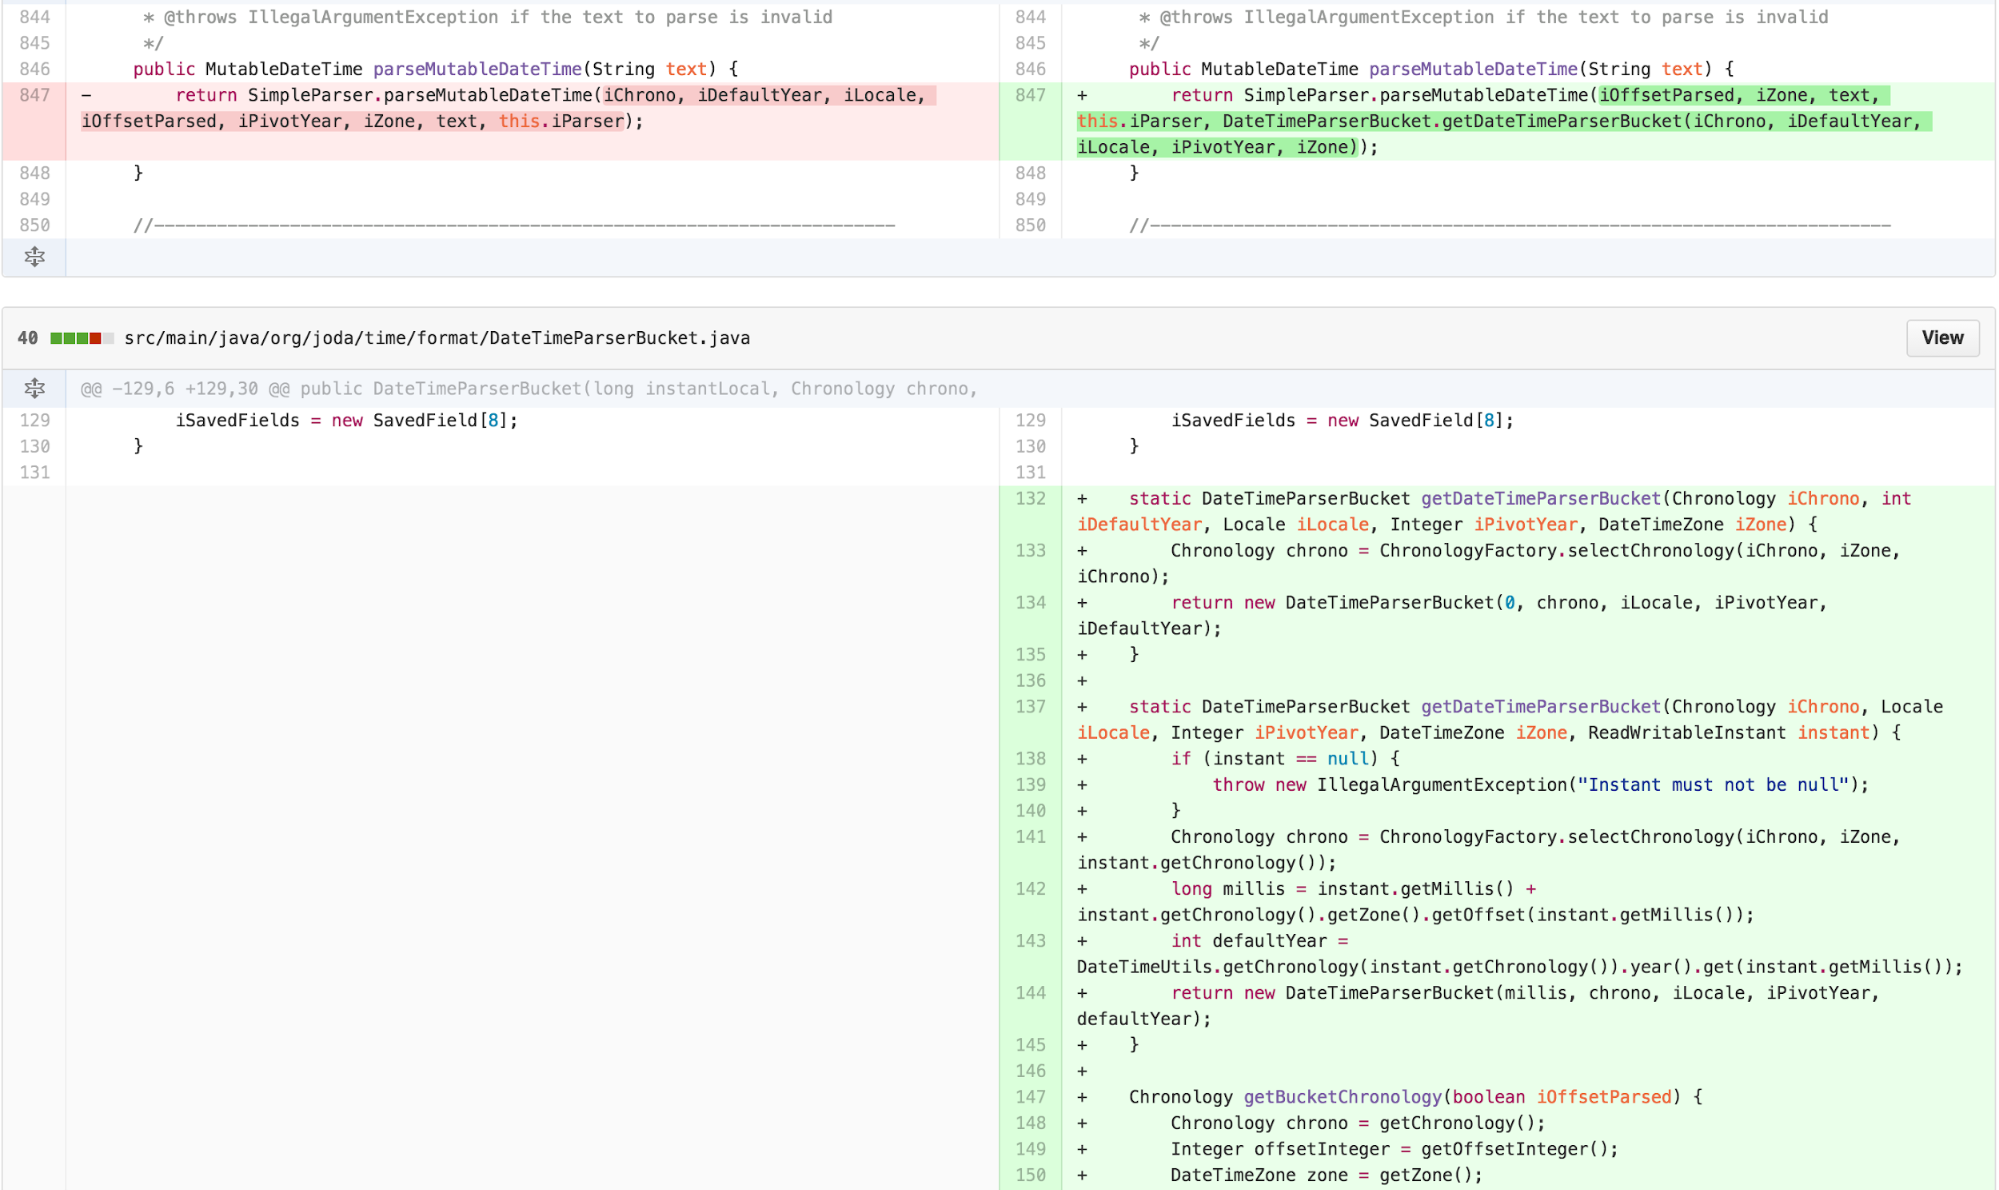
Task: Click right '@throws IllegalArgumentException' comment
Action: click(x=1483, y=17)
